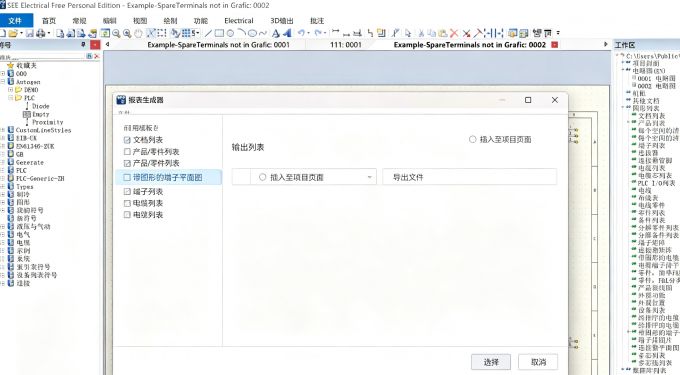The height and width of the screenshot is (375, 680).
Task: Select the Rectangle drawing tool
Action: 219,33
